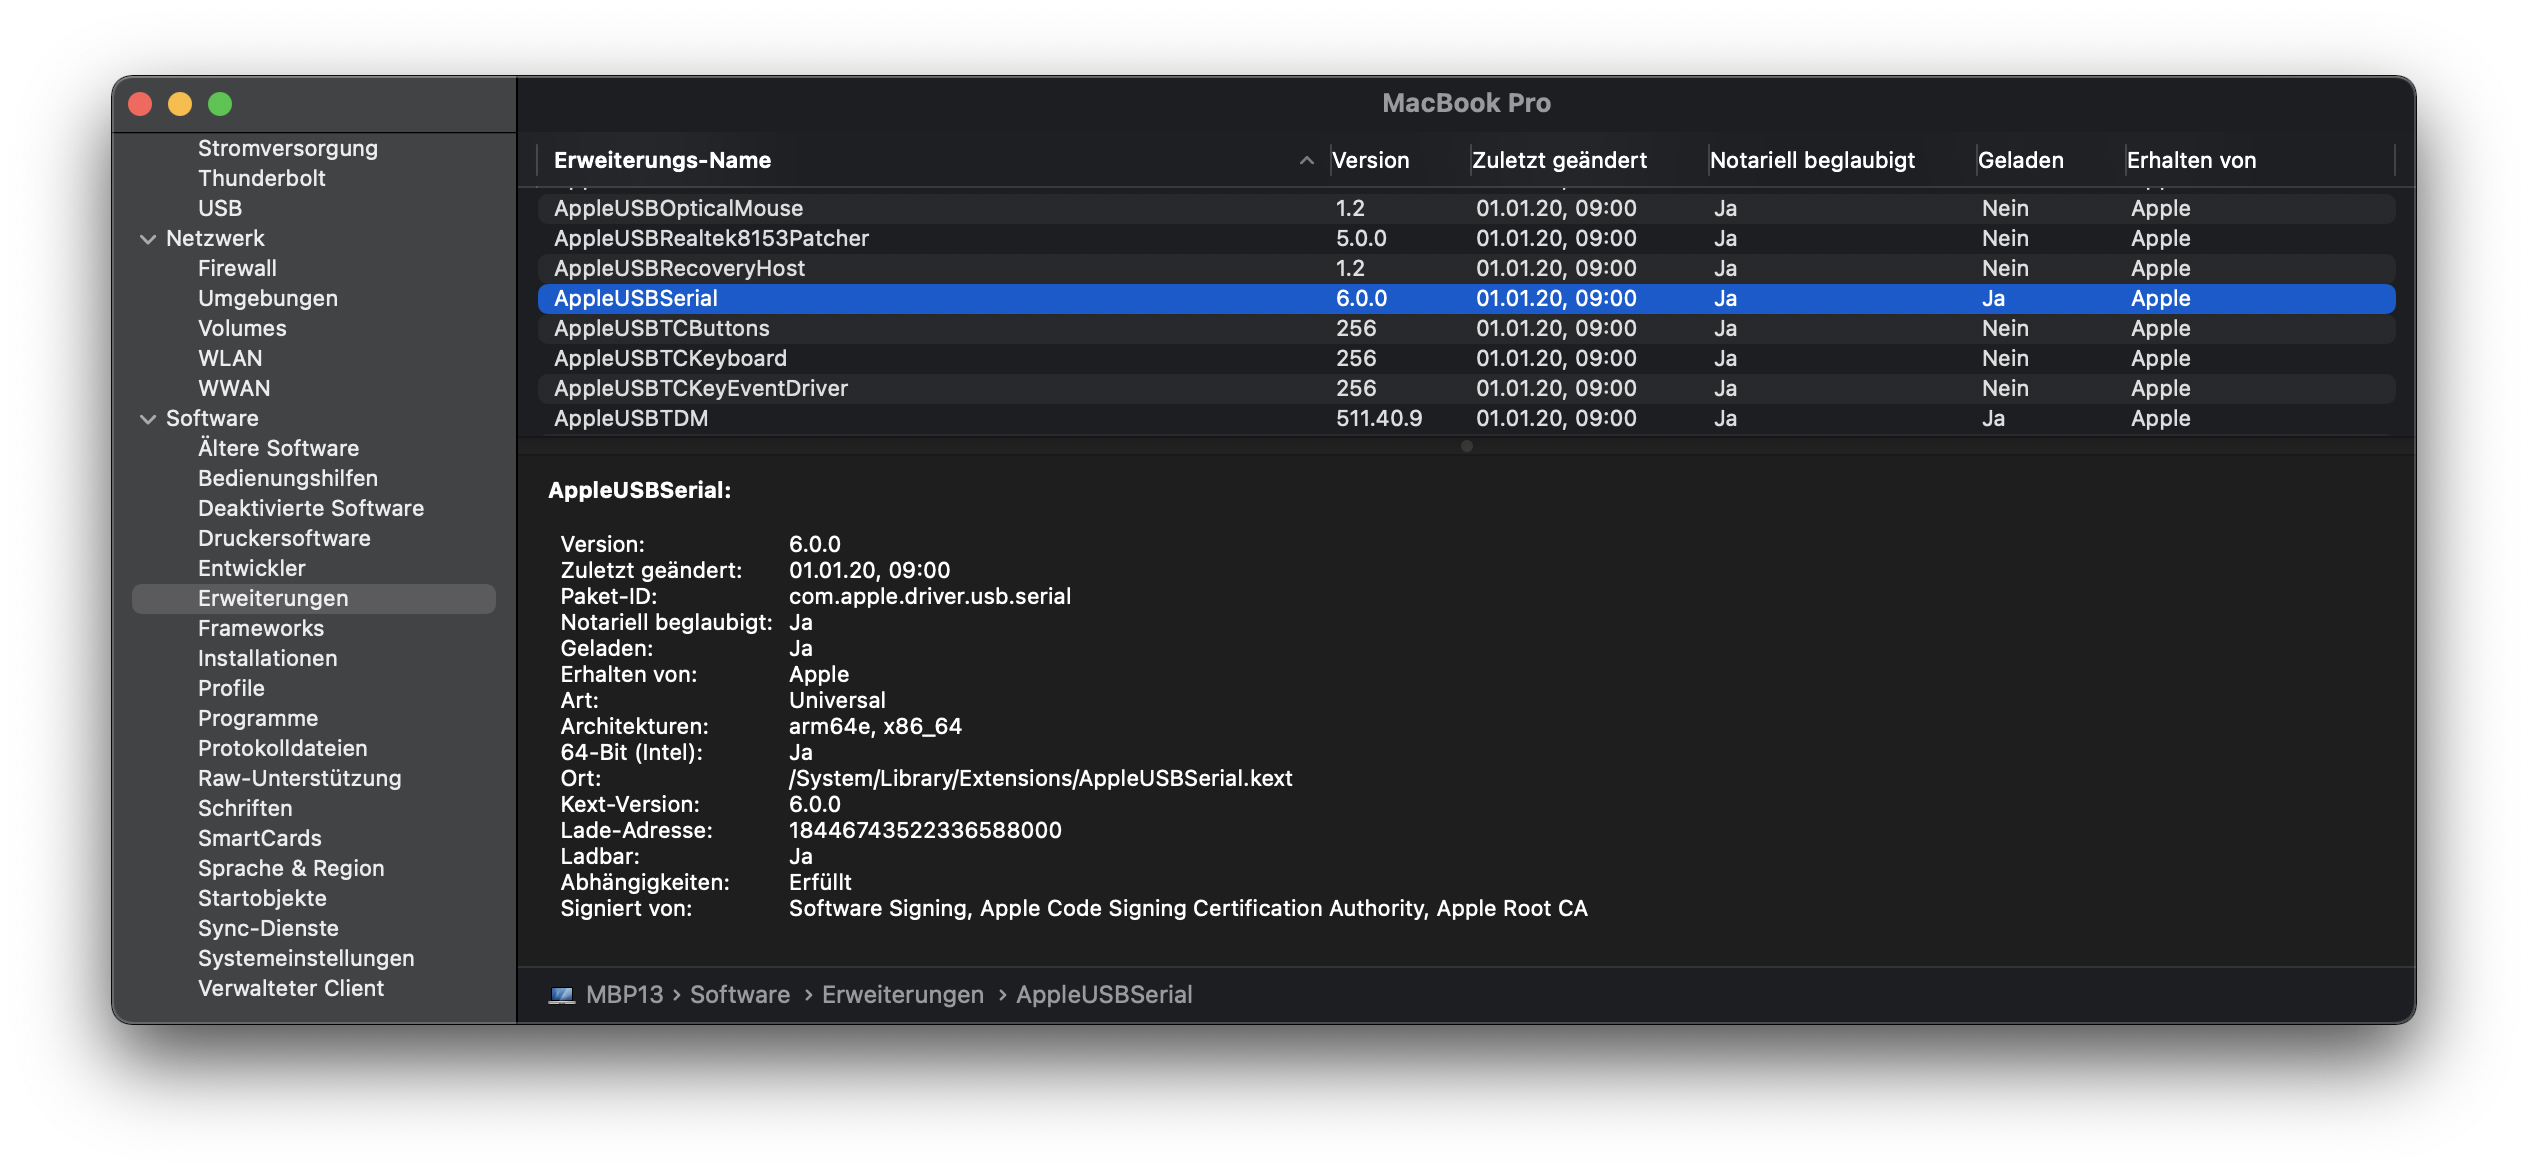Select Druckersoftware in the sidebar

tap(284, 538)
